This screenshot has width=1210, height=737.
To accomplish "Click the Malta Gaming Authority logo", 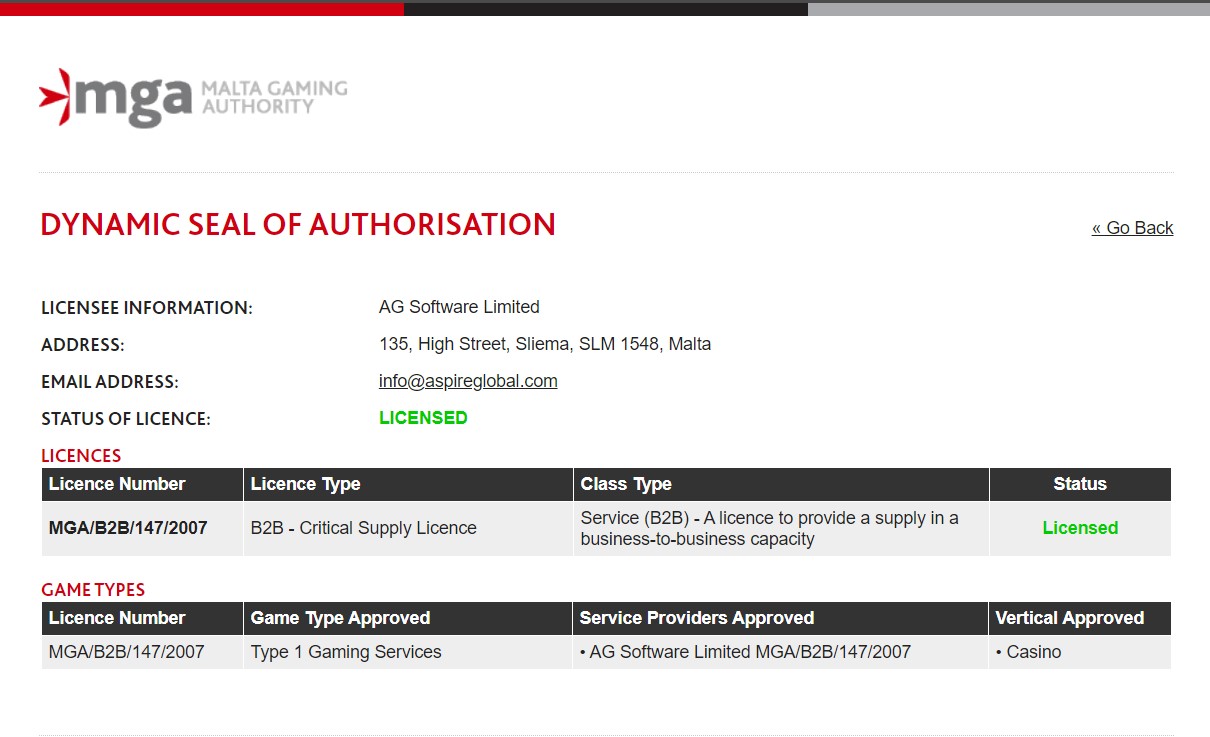I will click(193, 97).
